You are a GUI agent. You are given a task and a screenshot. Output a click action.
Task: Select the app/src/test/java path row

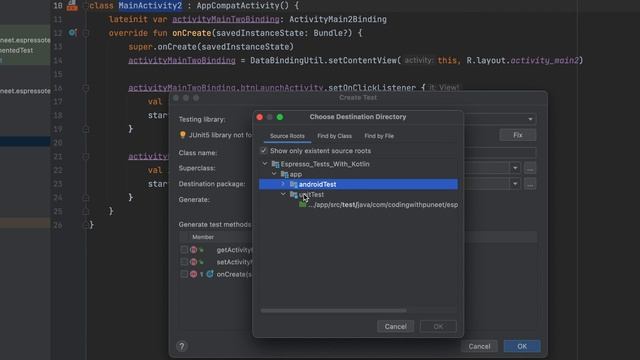tap(358, 204)
